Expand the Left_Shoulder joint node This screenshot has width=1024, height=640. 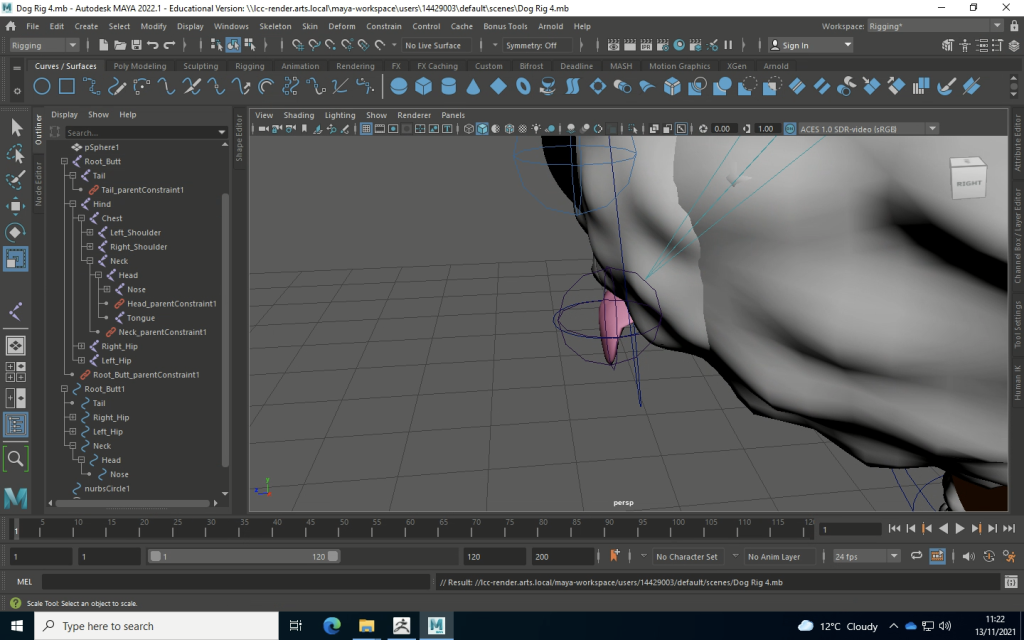pos(89,233)
